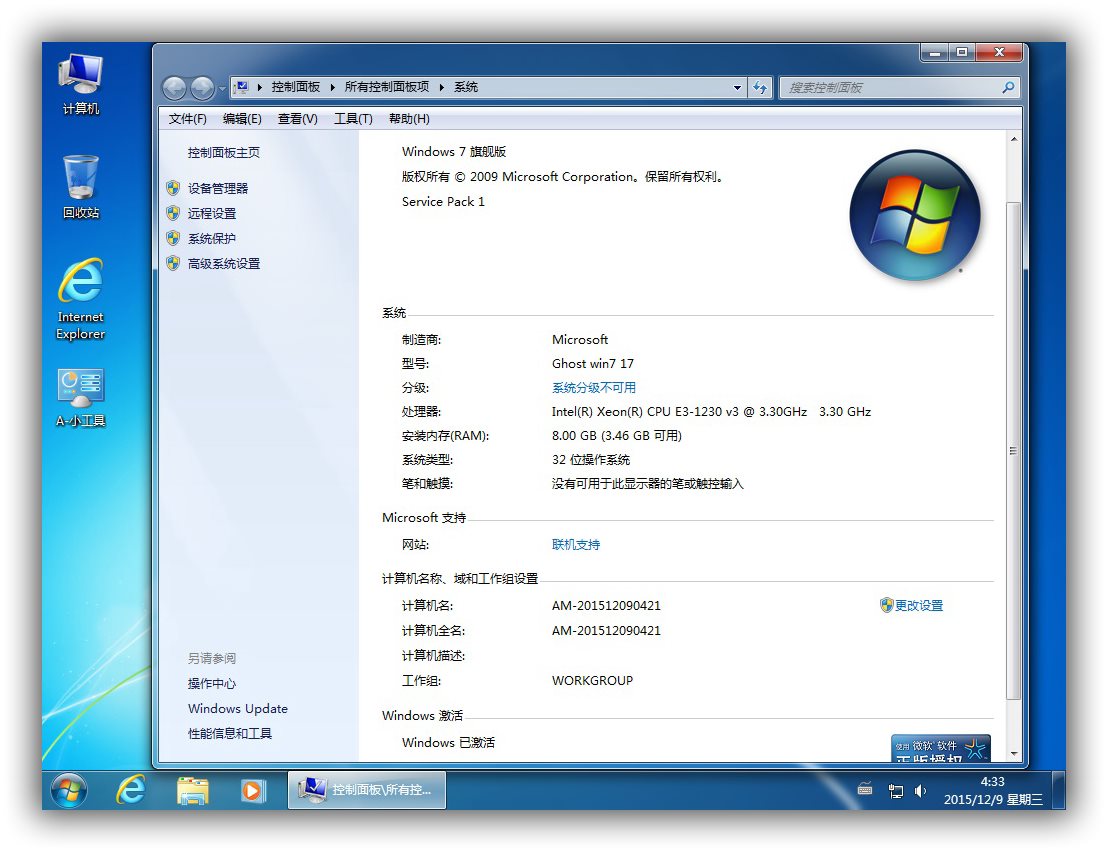Expand the arrow after 控制面板 breadcrumb

[x=332, y=87]
